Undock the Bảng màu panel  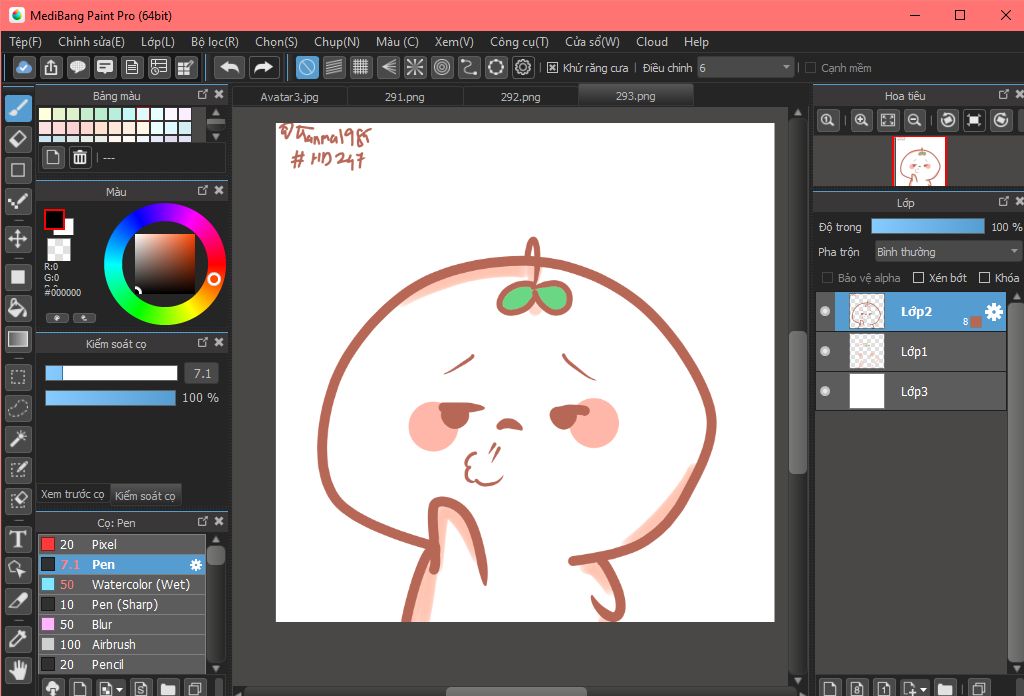(x=203, y=95)
